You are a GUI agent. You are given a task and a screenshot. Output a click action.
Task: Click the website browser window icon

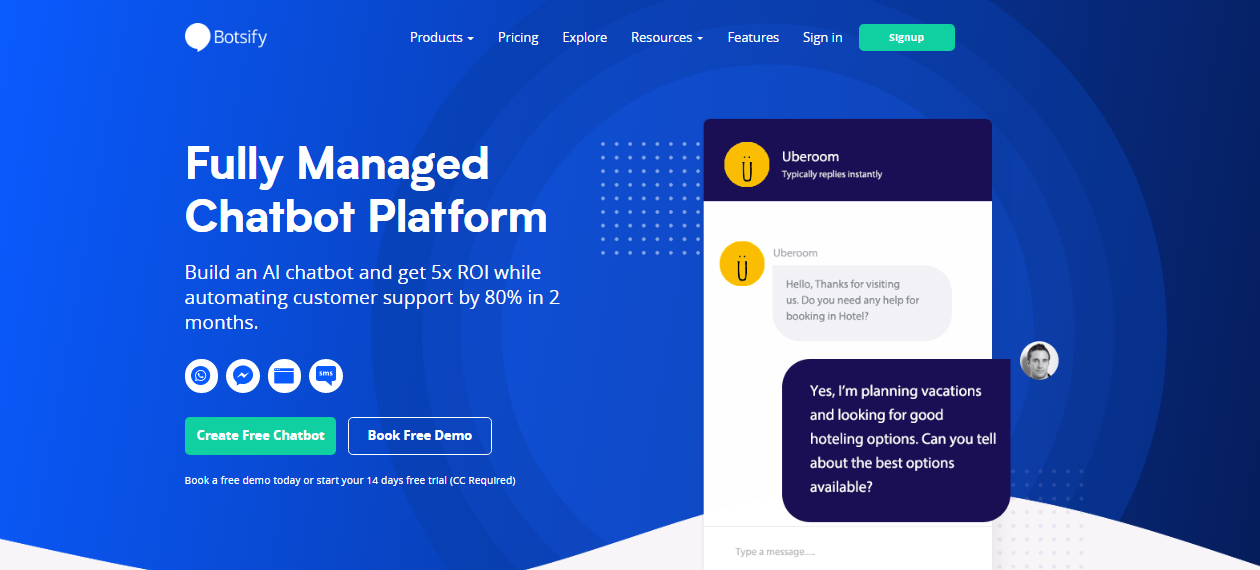[284, 376]
